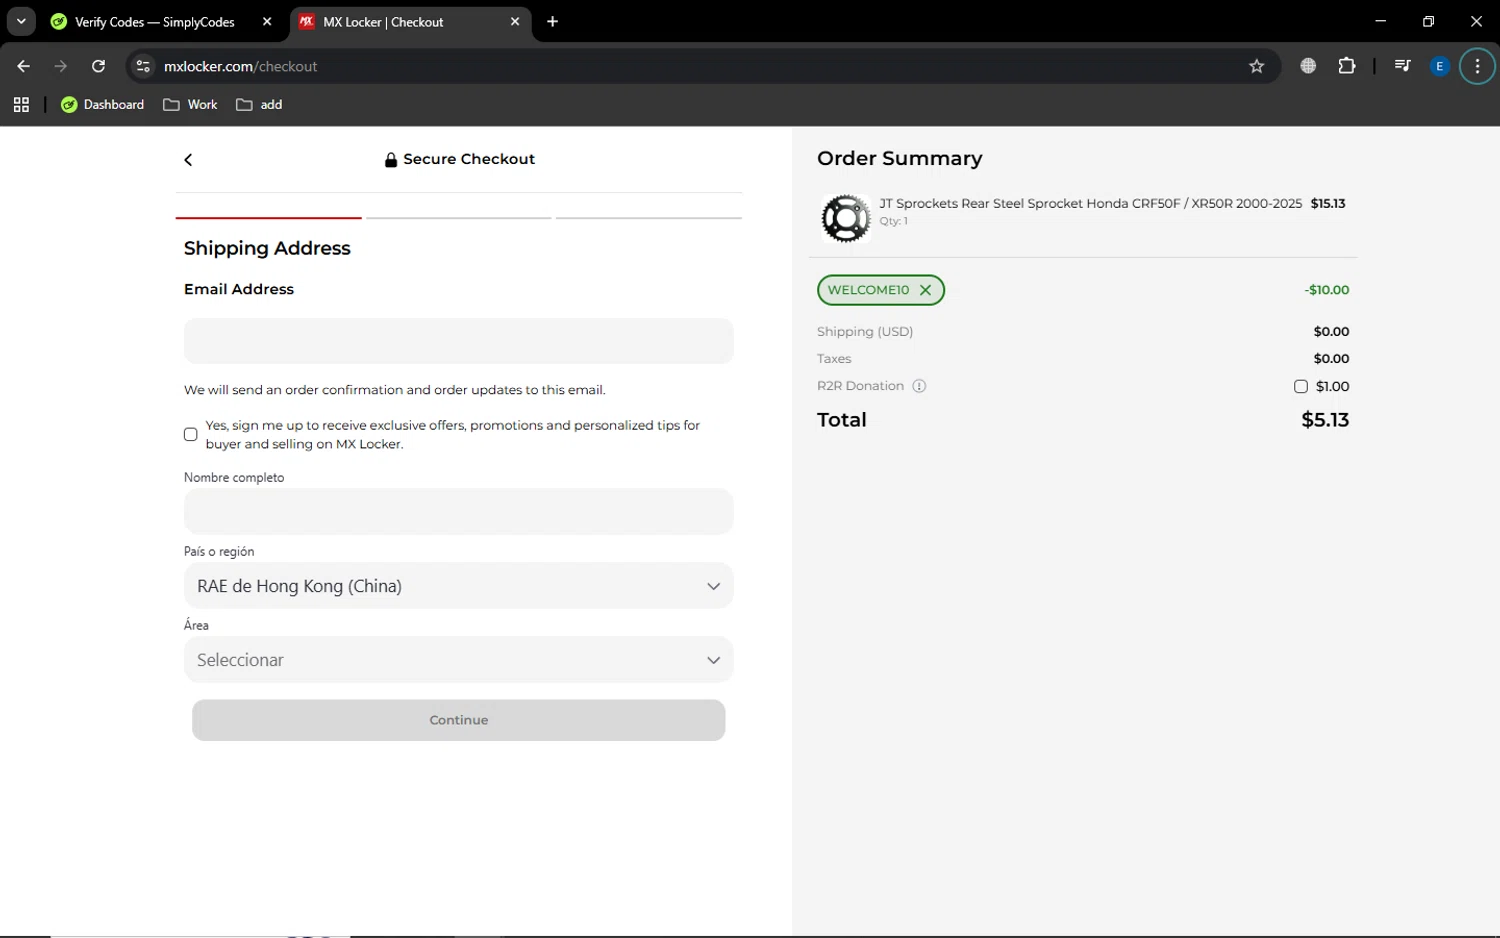Open the R2R Donation info icon
This screenshot has height=938, width=1500.
[919, 386]
